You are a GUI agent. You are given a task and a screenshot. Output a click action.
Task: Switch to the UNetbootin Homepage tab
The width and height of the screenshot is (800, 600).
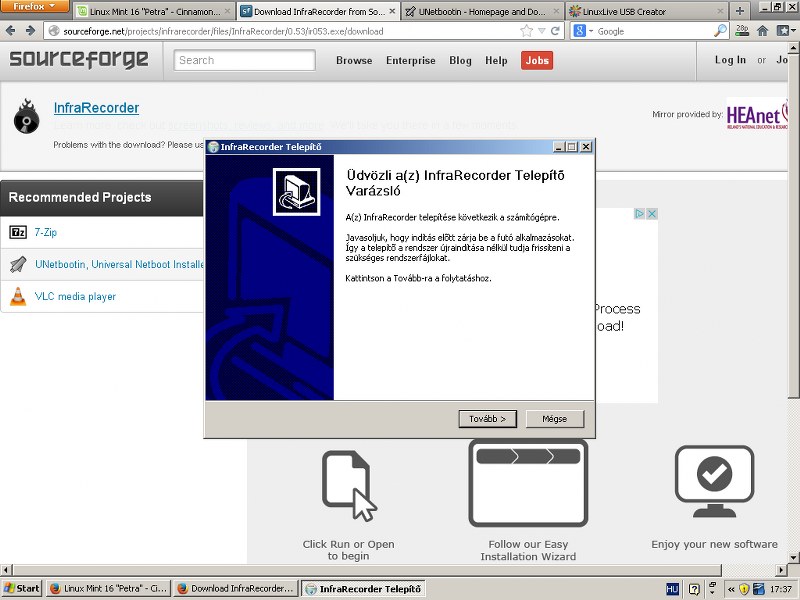pyautogui.click(x=483, y=11)
